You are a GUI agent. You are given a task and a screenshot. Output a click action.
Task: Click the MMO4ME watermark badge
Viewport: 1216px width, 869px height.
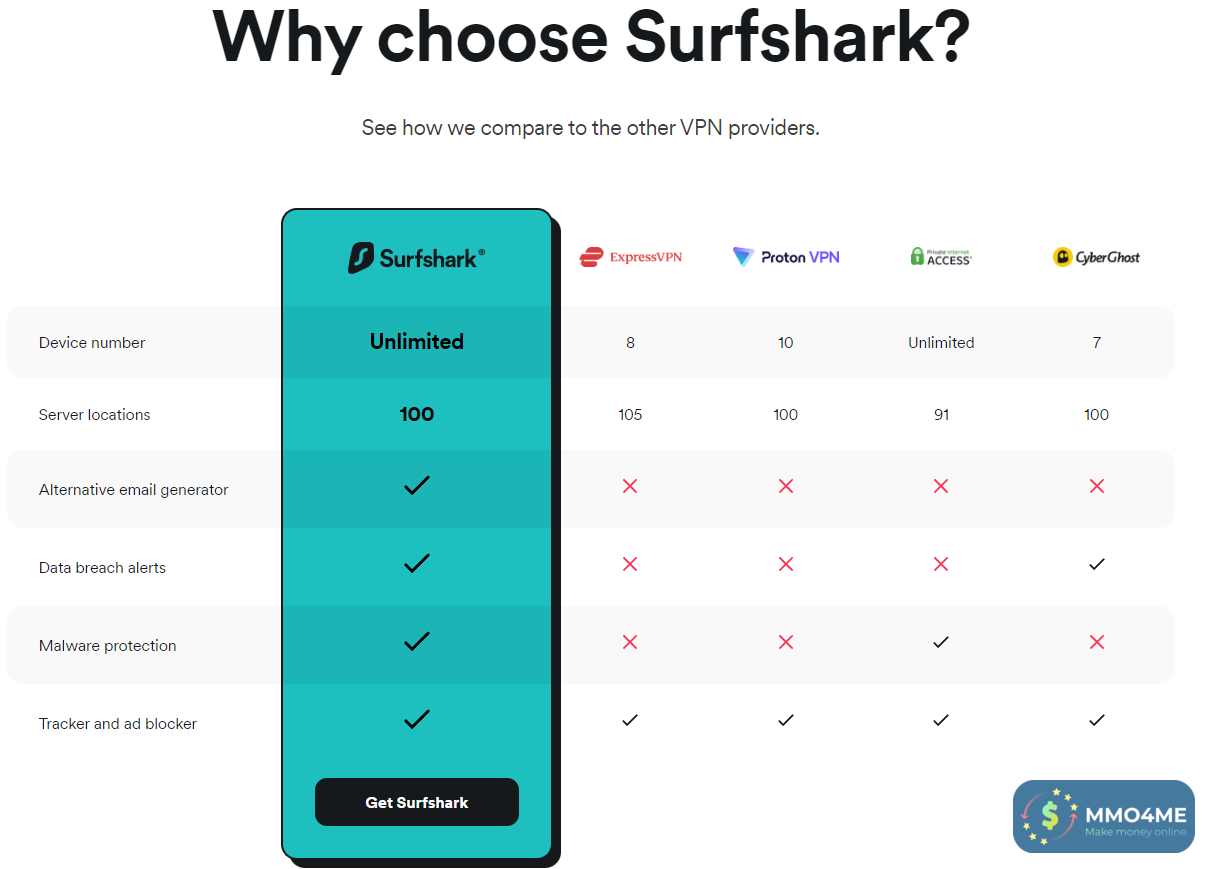[x=1103, y=817]
